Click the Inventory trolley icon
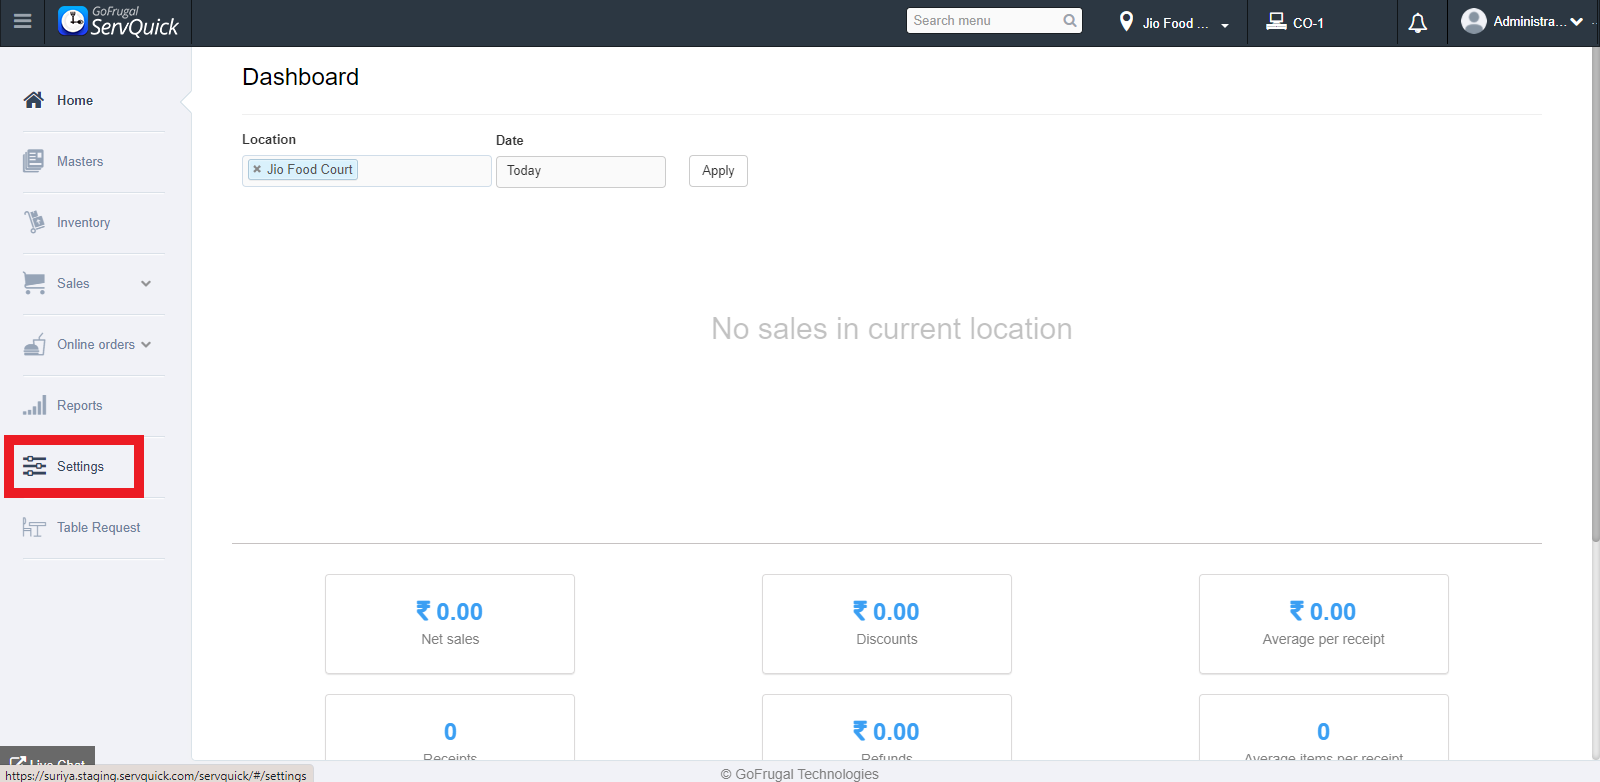The width and height of the screenshot is (1600, 782). point(34,222)
